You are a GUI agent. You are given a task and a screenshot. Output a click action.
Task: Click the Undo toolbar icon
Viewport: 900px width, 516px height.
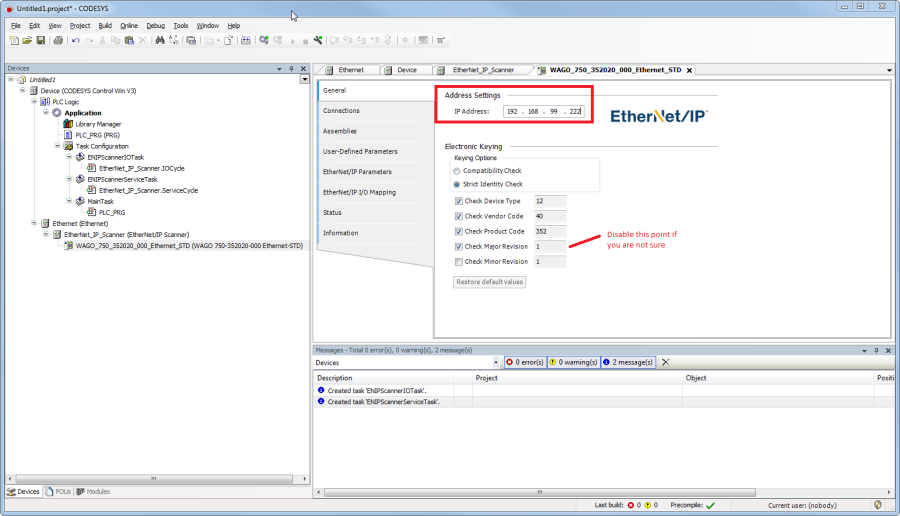75,40
